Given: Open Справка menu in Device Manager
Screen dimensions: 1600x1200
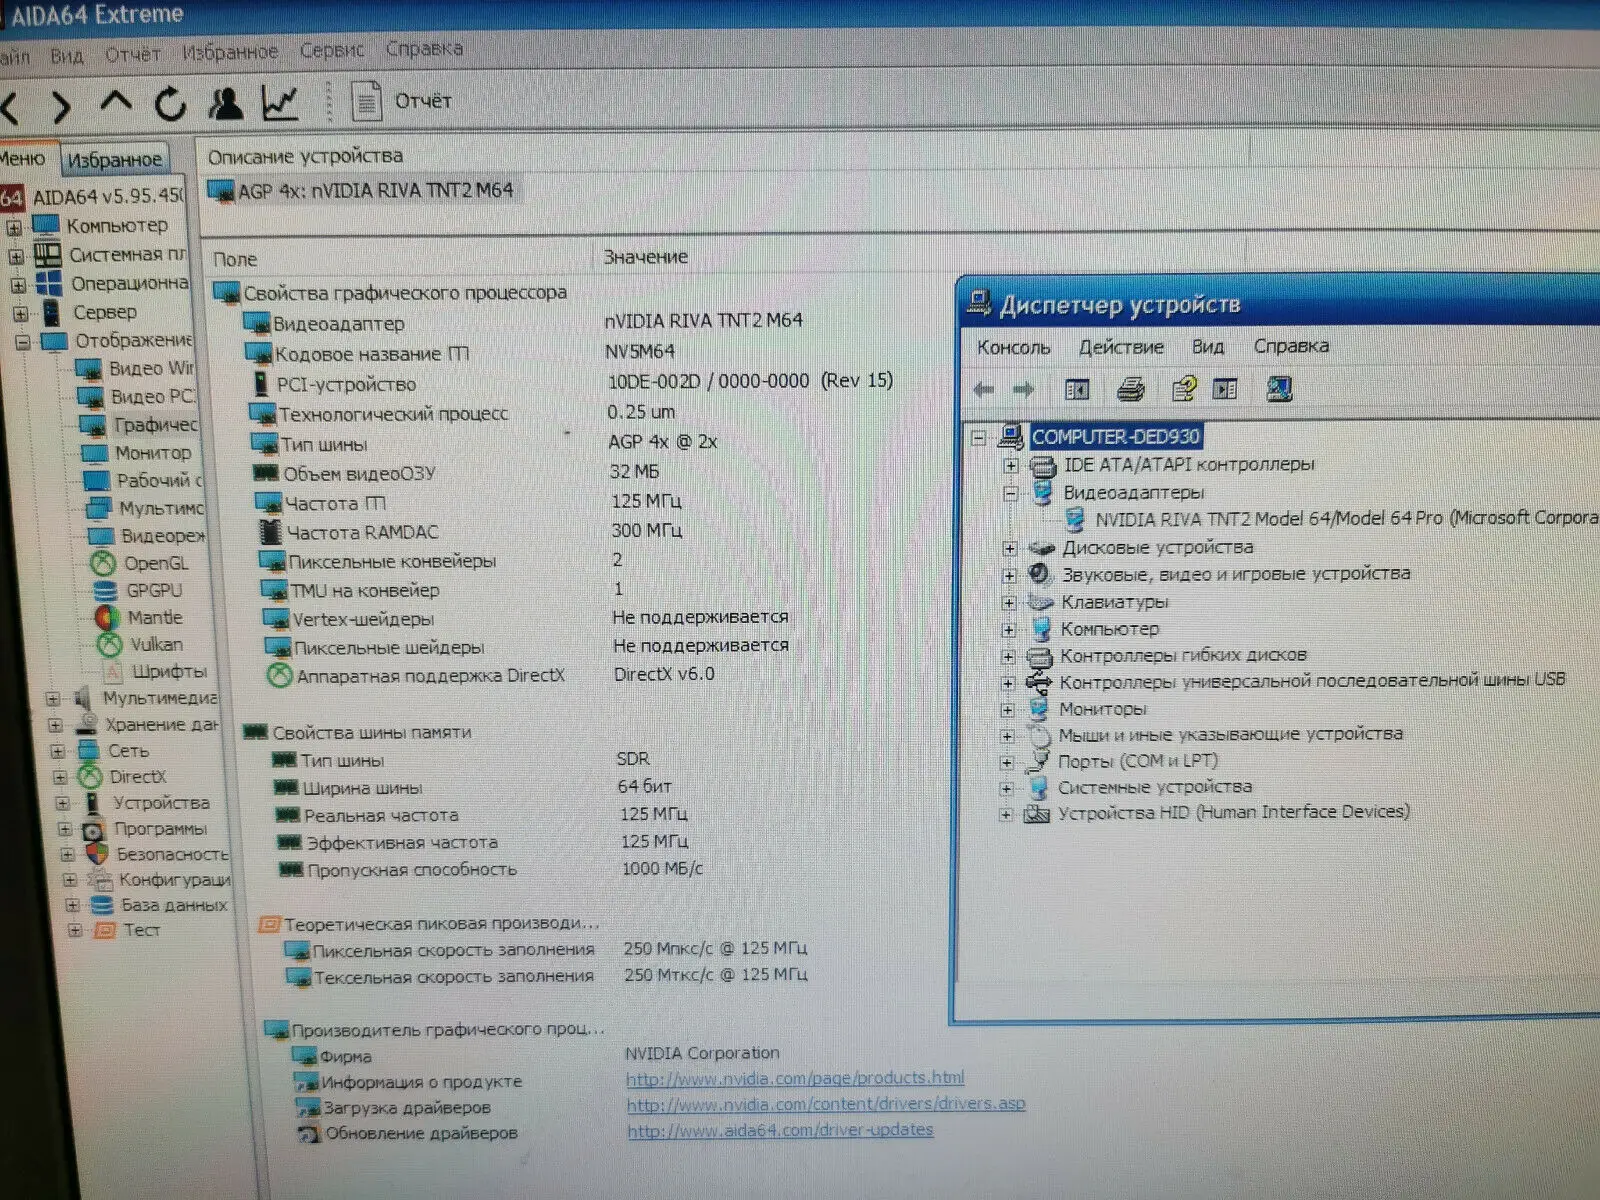Looking at the screenshot, I should click(x=1291, y=346).
